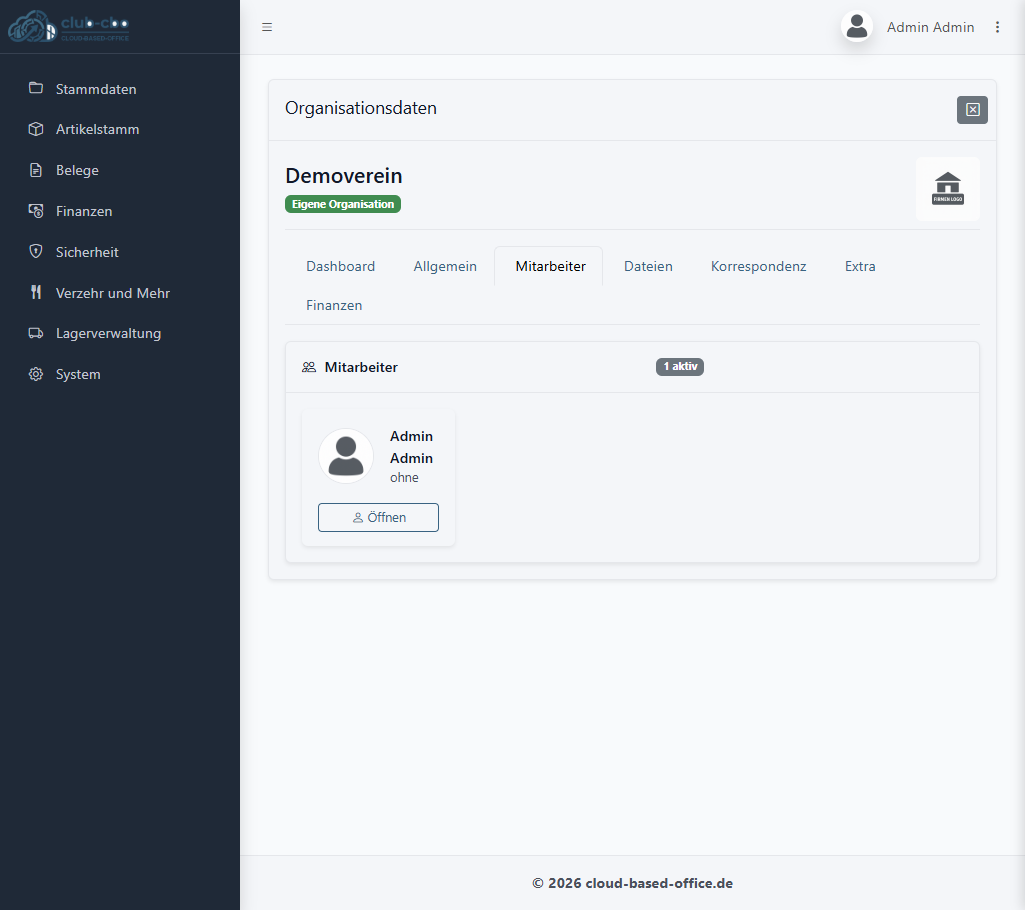1025x910 pixels.
Task: Click the Finanzen sidebar icon
Action: [36, 211]
